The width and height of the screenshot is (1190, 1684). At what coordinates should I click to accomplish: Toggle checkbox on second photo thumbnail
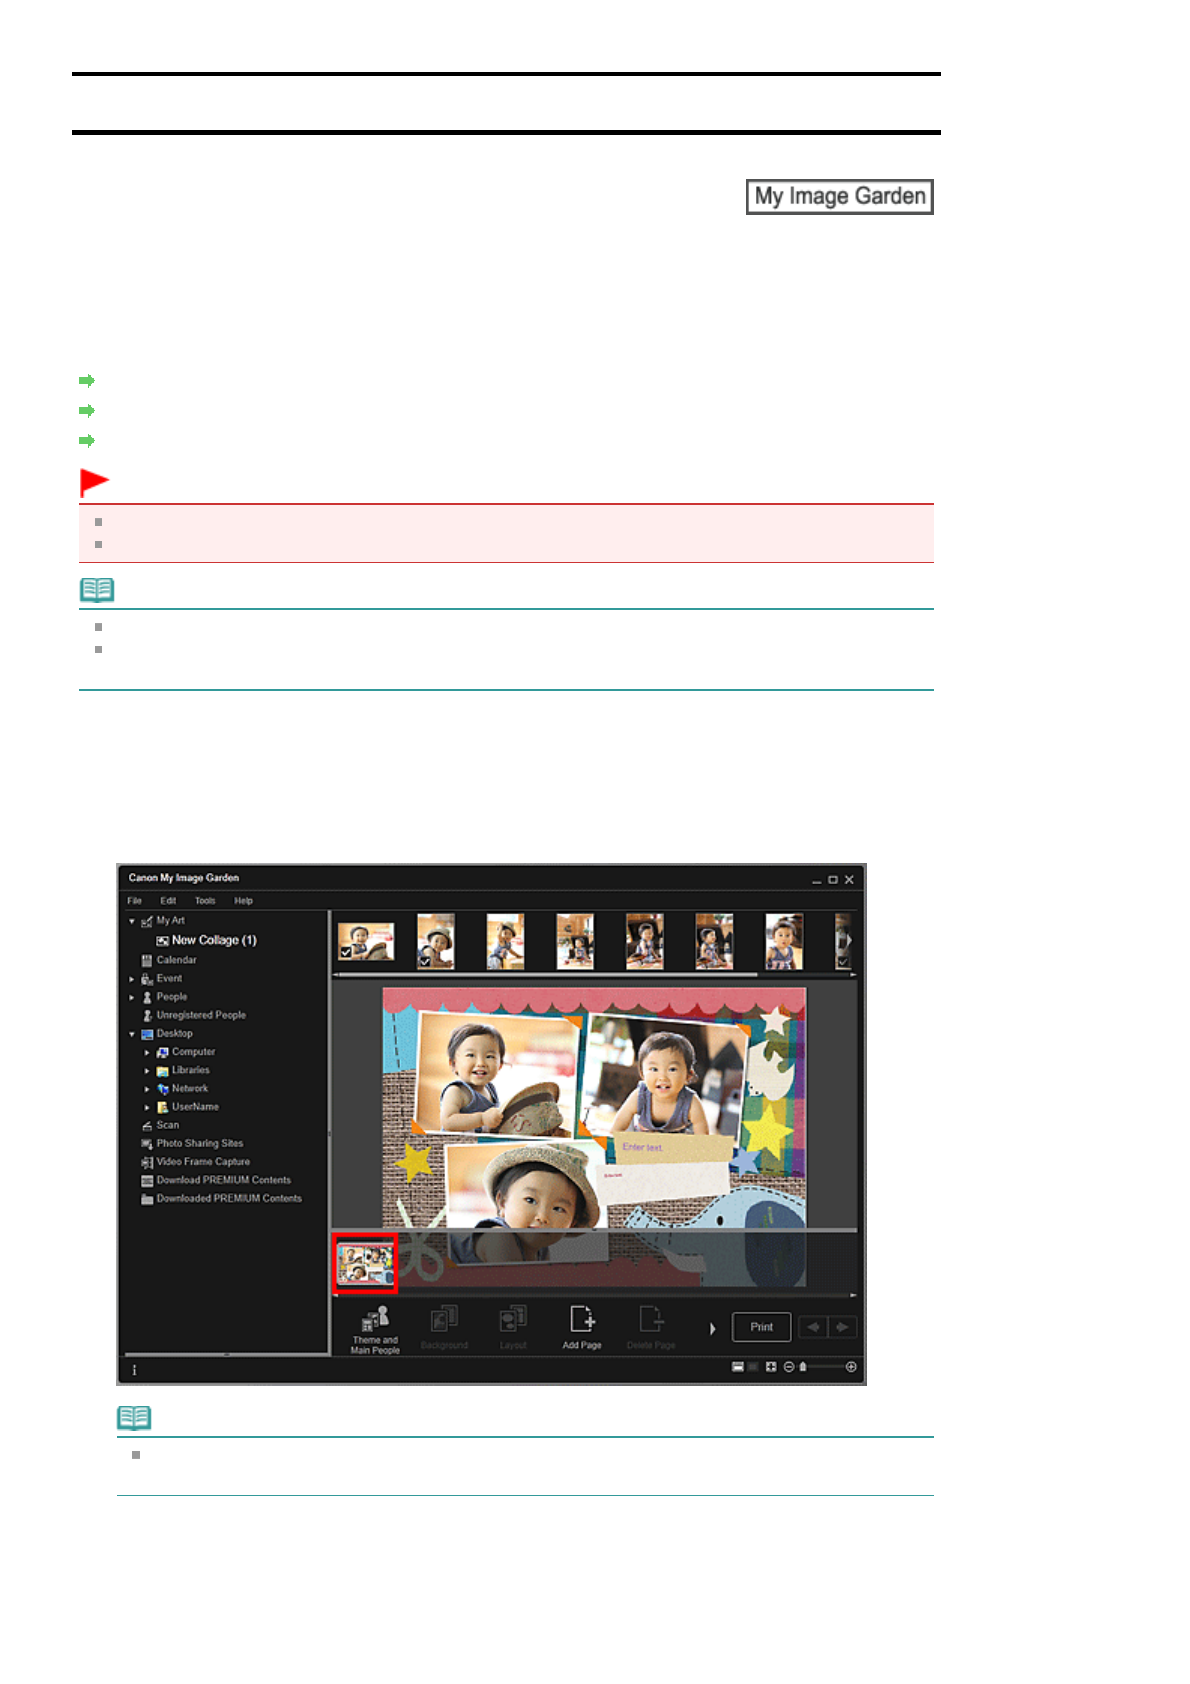click(x=424, y=961)
